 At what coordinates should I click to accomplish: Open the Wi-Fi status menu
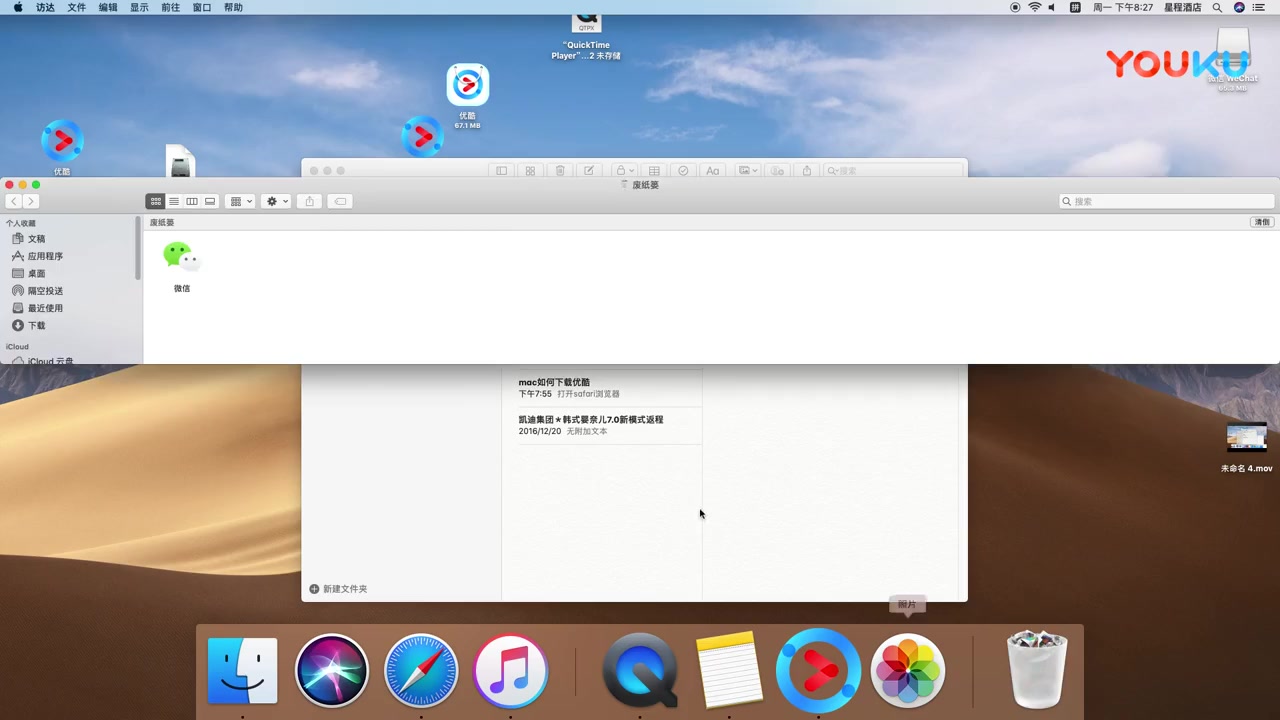1034,7
